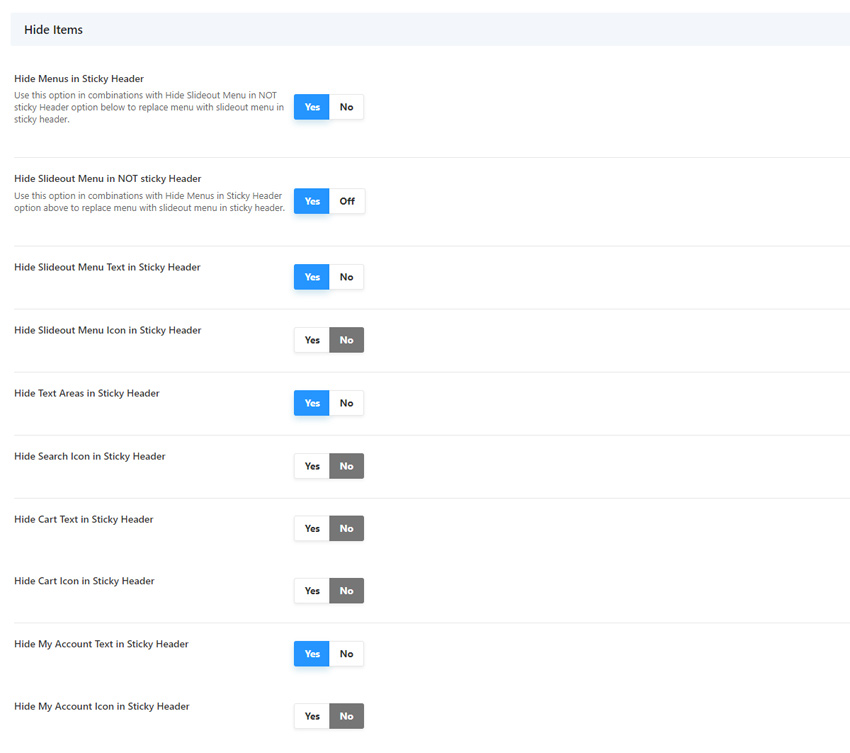This screenshot has height=753, width=850.
Task: Click 'Hide Slideout Menu Icon in Sticky Header' label
Action: point(107,330)
